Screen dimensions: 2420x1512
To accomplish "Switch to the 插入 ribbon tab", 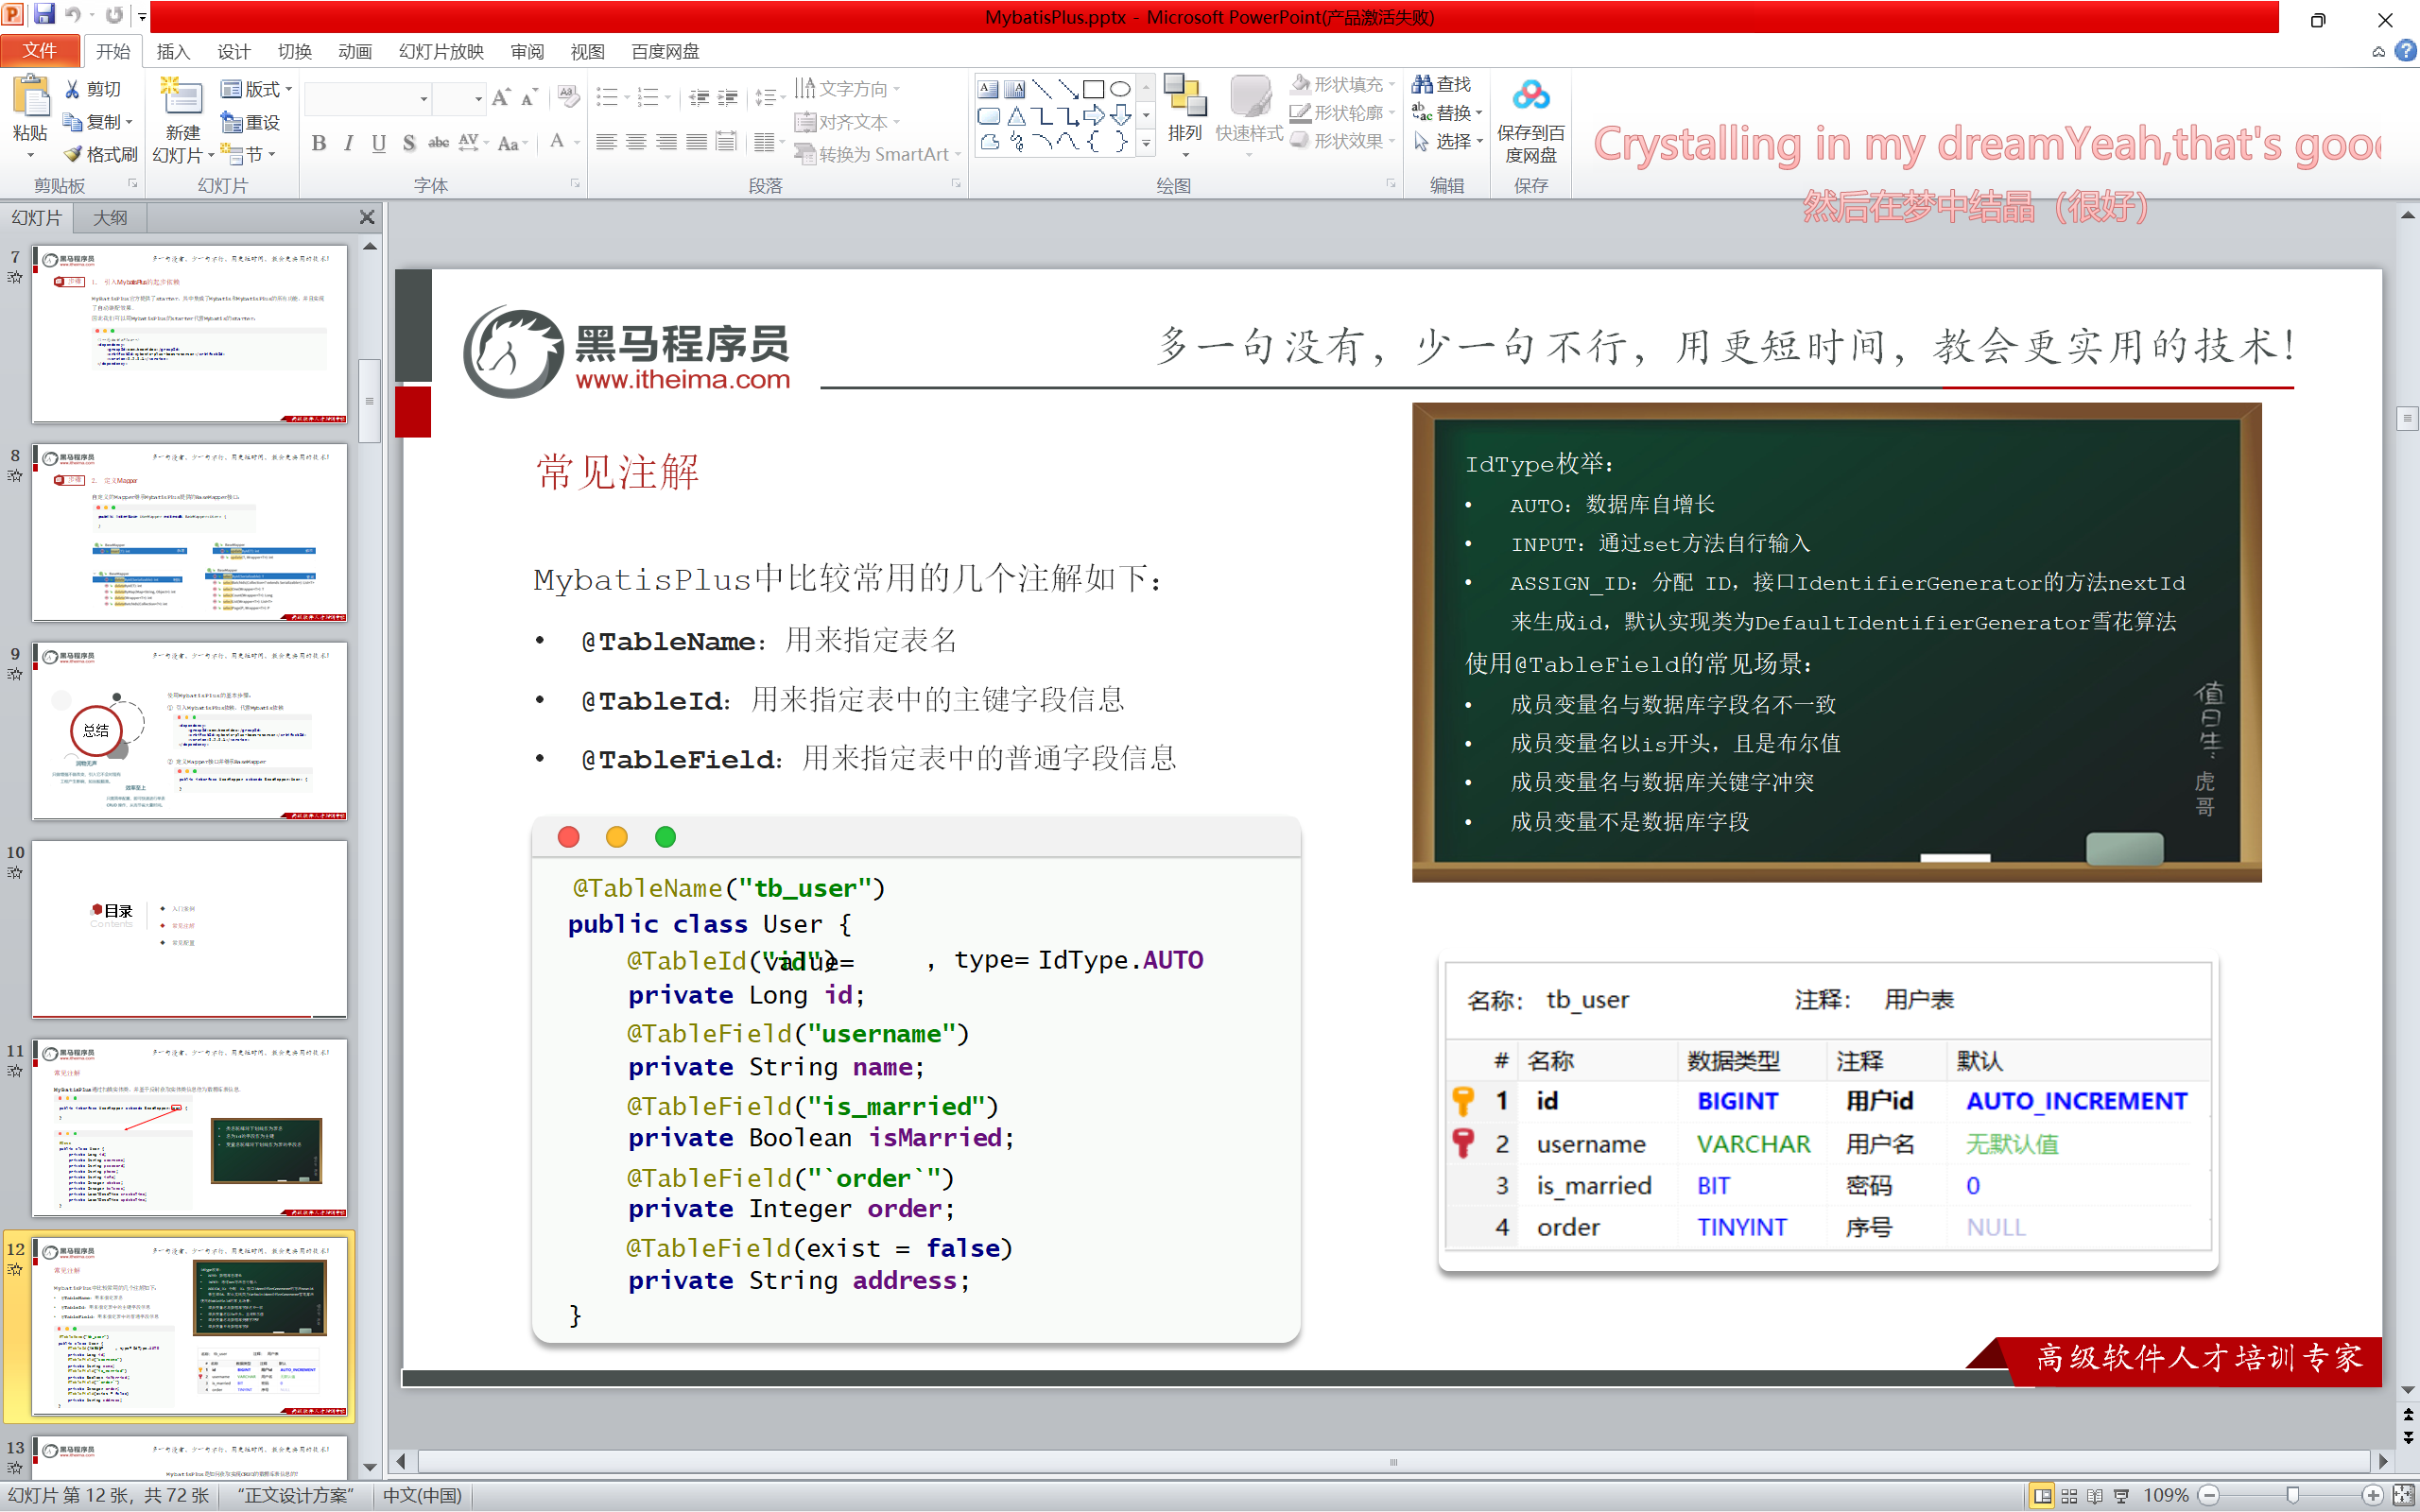I will 173,51.
